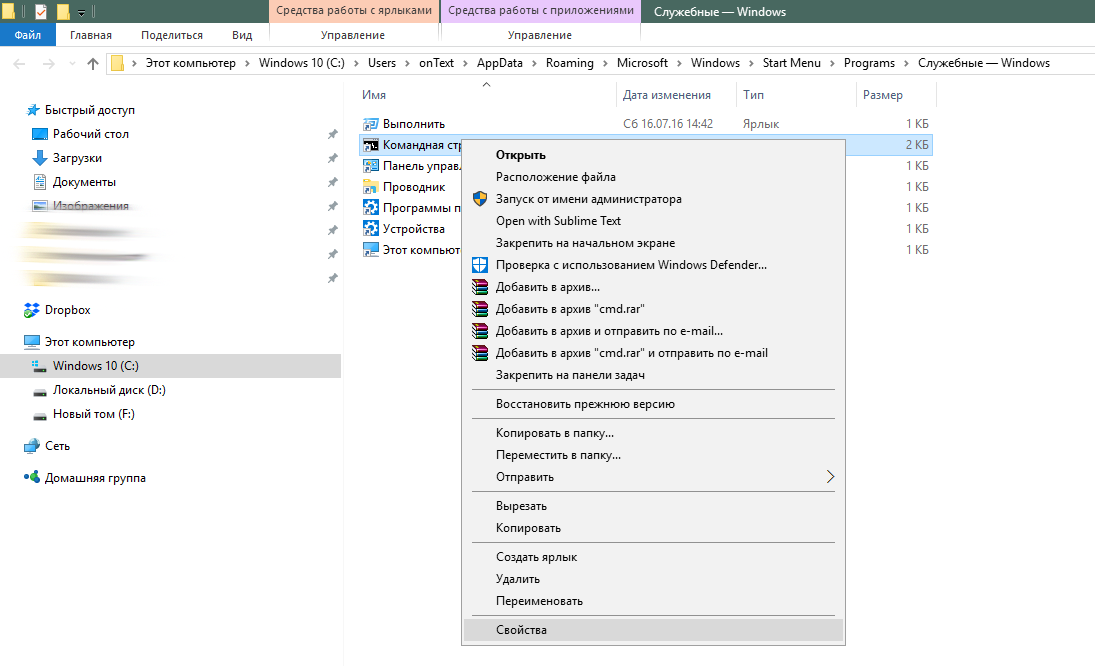
Task: Click WinRAR icon beside Добавить в архив "cmd.rar"
Action: 480,309
